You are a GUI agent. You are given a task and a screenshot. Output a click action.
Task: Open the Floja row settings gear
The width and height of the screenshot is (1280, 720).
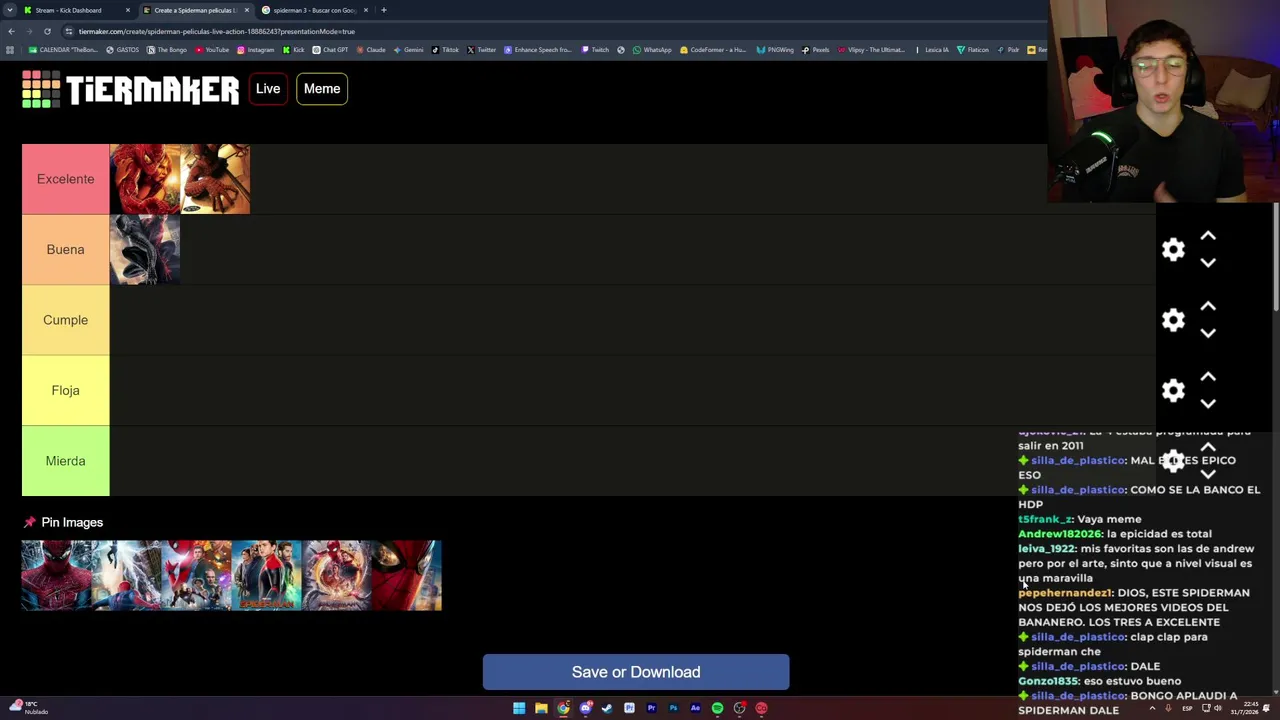[1173, 390]
